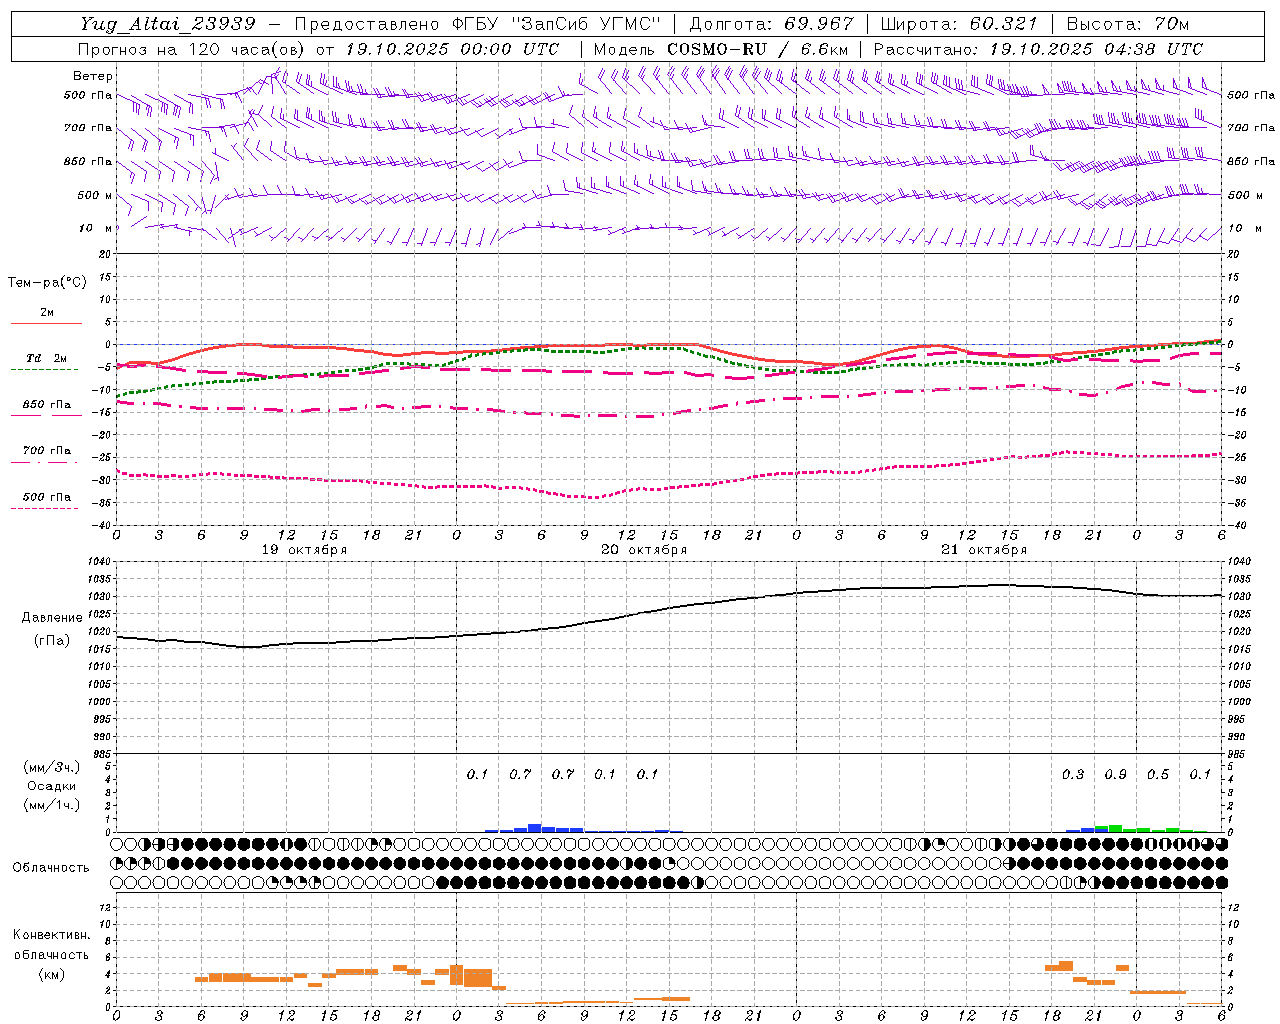Screen dimensions: 1280x1024
Task: Click the Долгота: 69.967 header field
Action: (x=772, y=24)
